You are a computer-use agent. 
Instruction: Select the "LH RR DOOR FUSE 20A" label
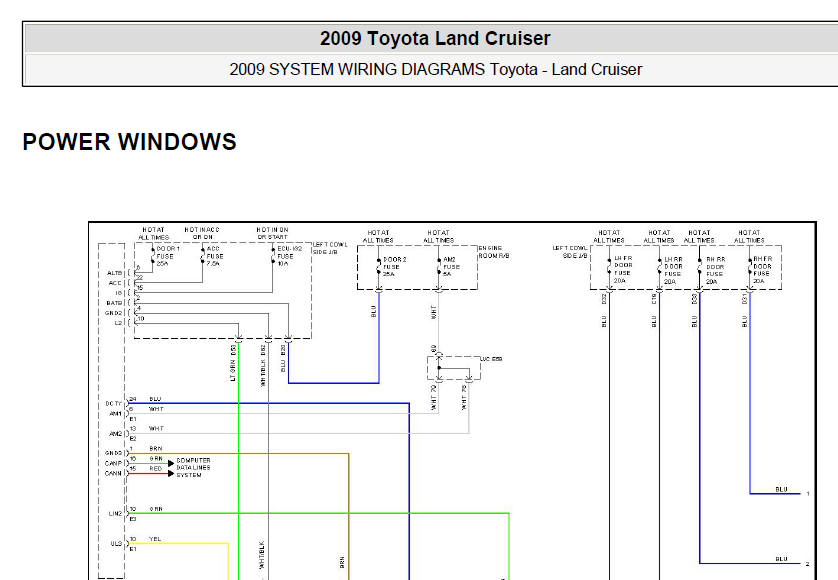coord(673,270)
